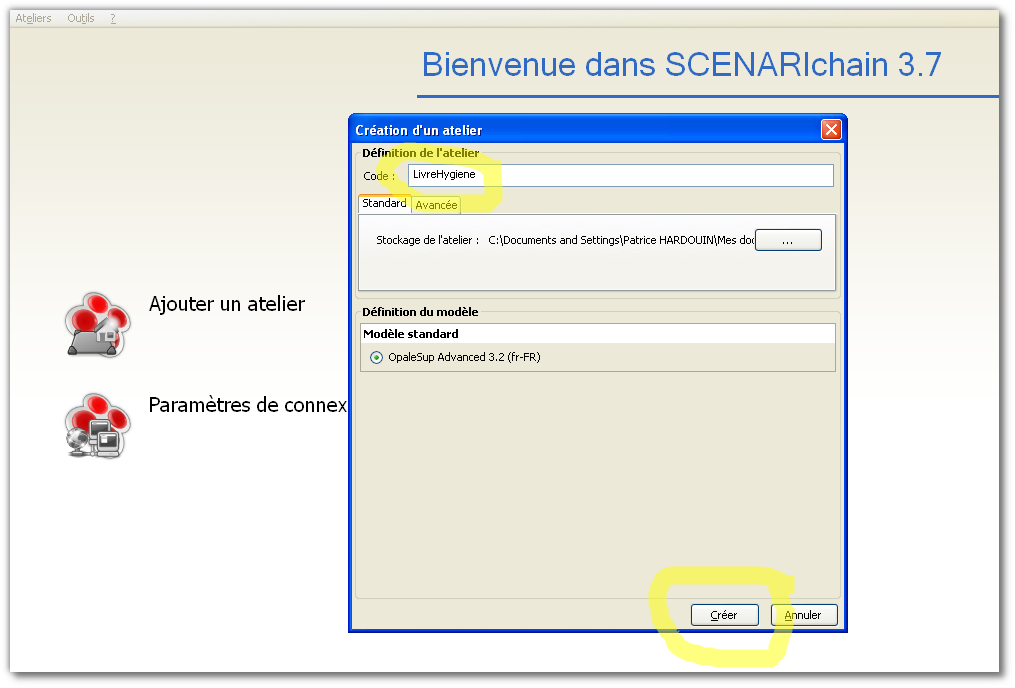Viewport: 1015px width, 688px height.
Task: Click the Bienvenue dans SCENARIchain 3.7 title
Action: point(682,65)
